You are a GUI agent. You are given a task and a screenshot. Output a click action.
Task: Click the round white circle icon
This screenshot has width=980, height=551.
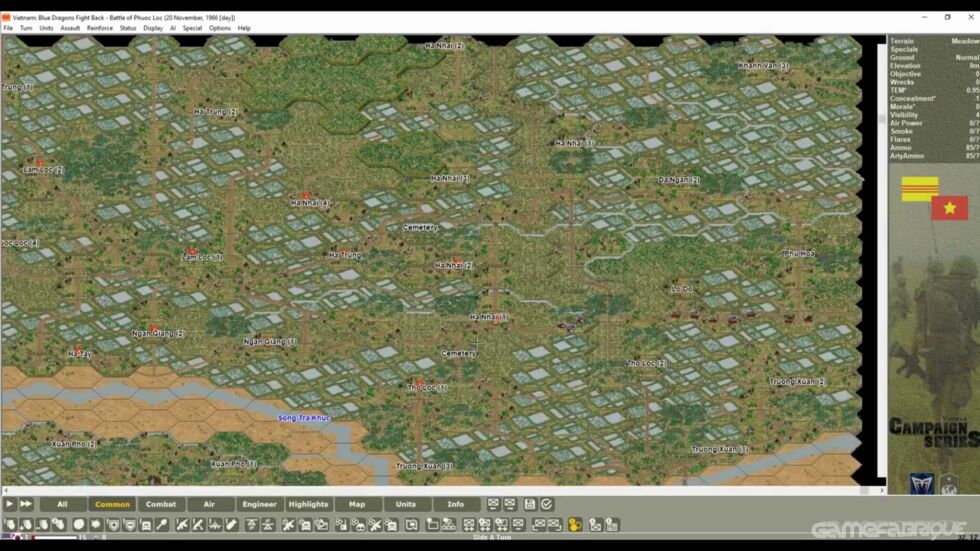(79, 525)
